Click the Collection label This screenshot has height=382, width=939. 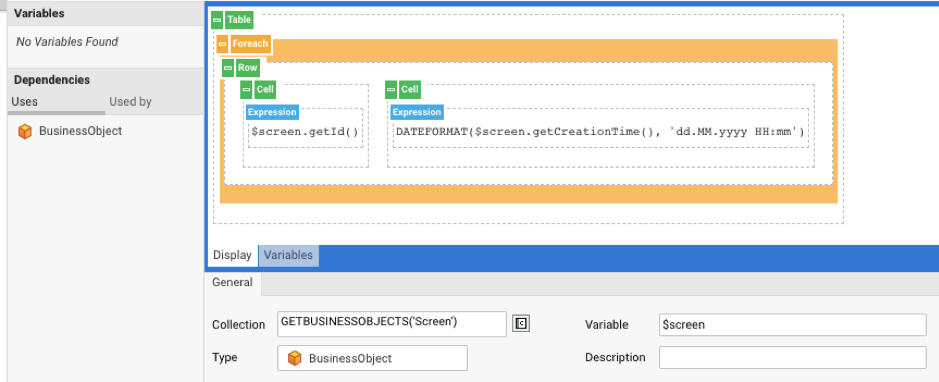pyautogui.click(x=238, y=325)
